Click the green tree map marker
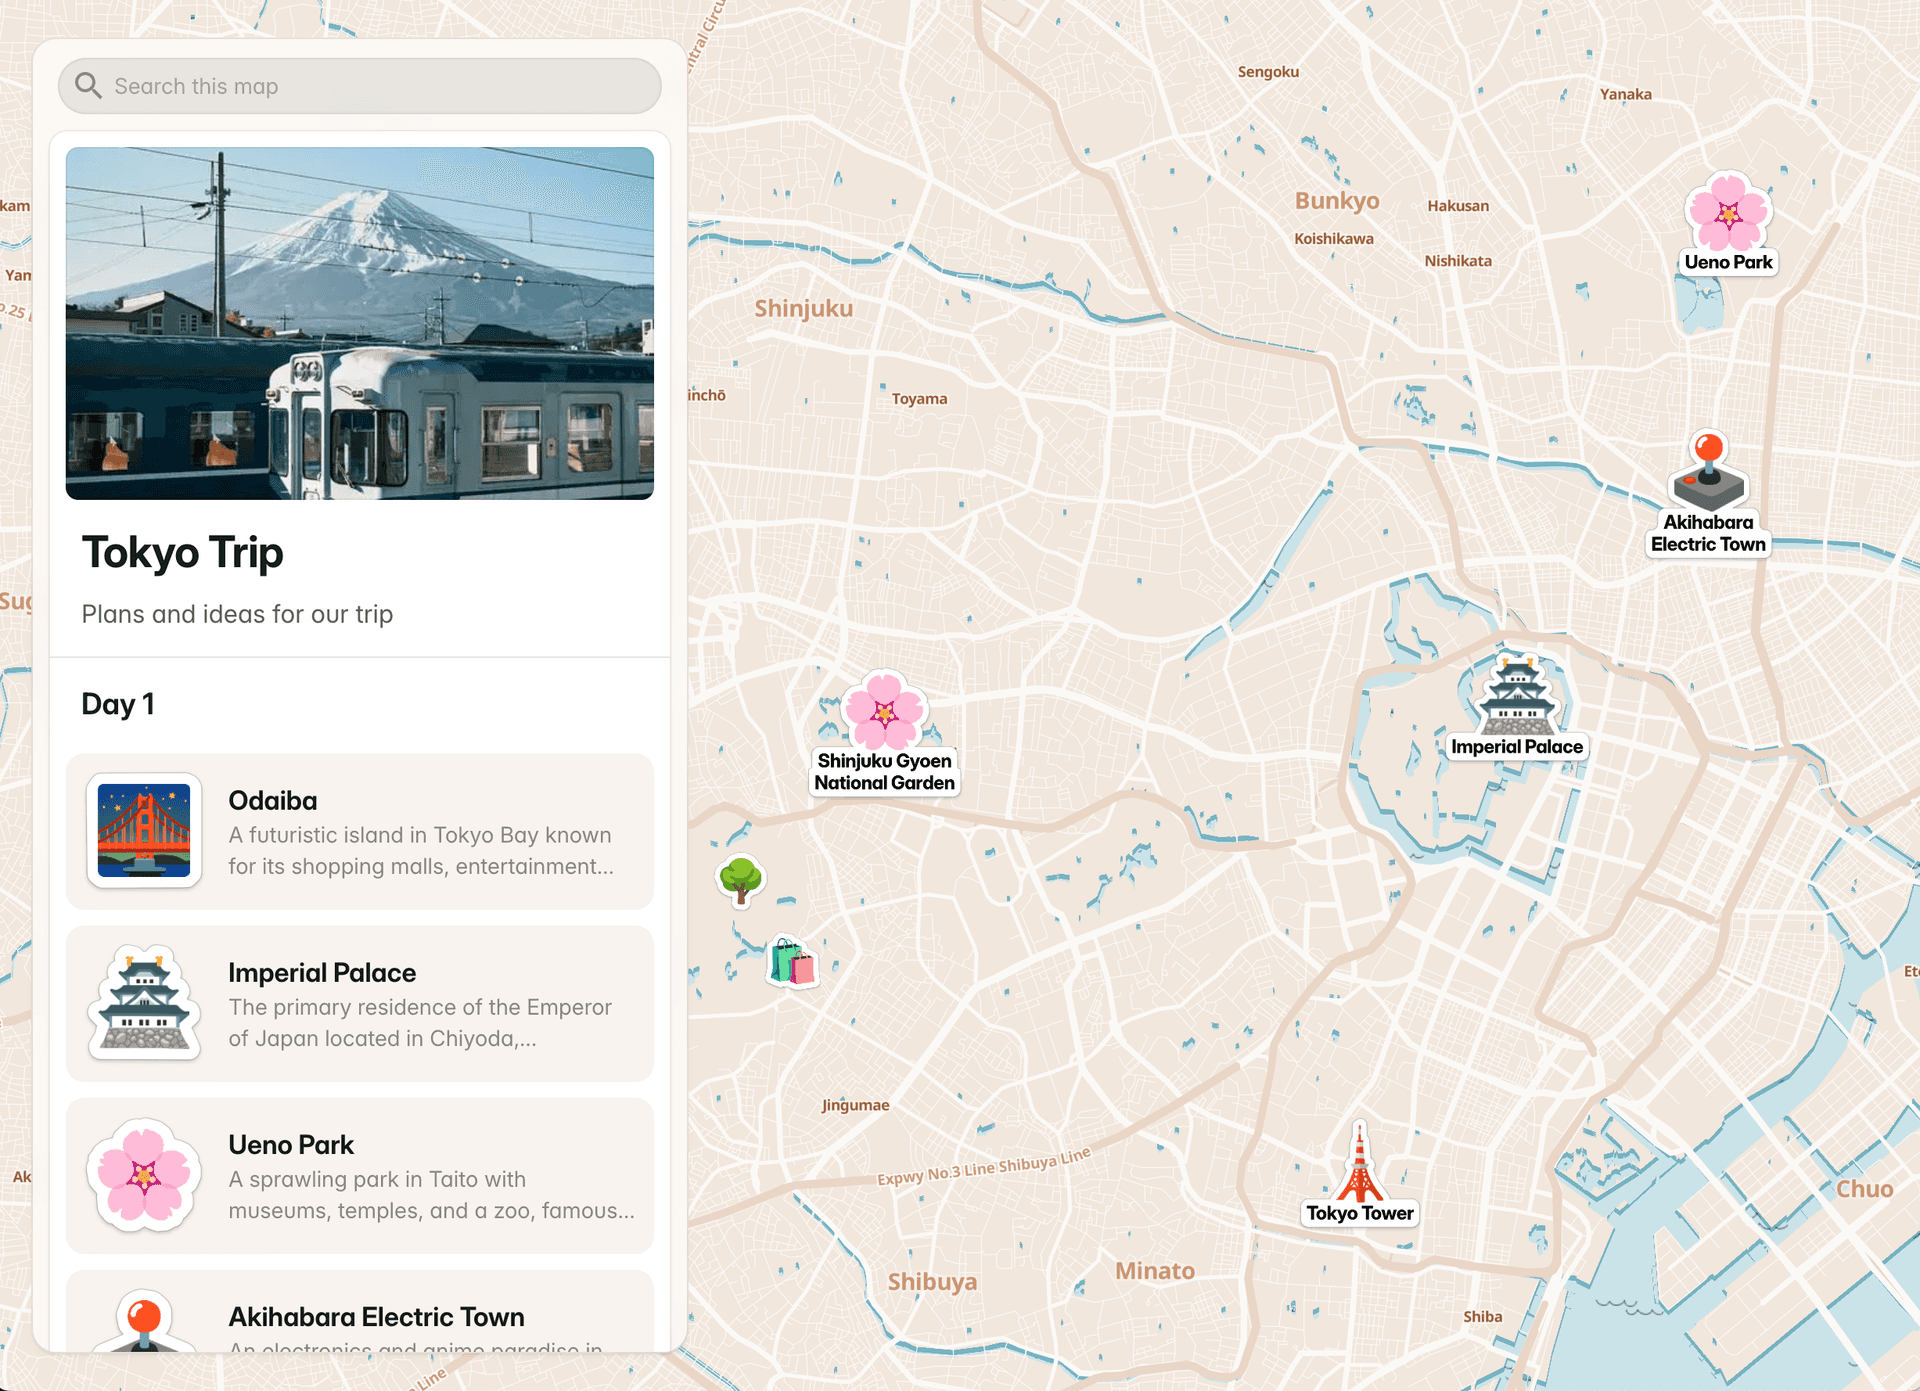Viewport: 1920px width, 1391px height. (x=741, y=880)
